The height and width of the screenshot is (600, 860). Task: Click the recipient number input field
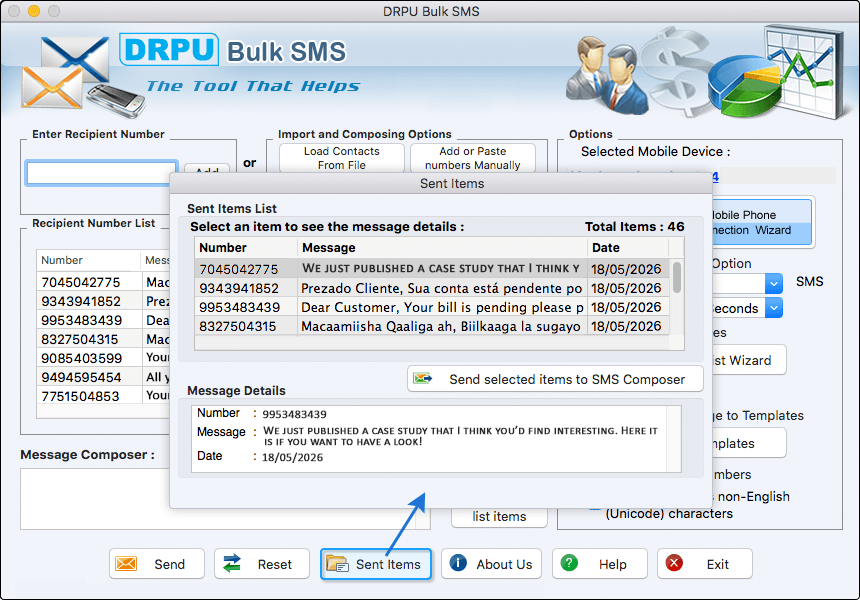tap(101, 173)
